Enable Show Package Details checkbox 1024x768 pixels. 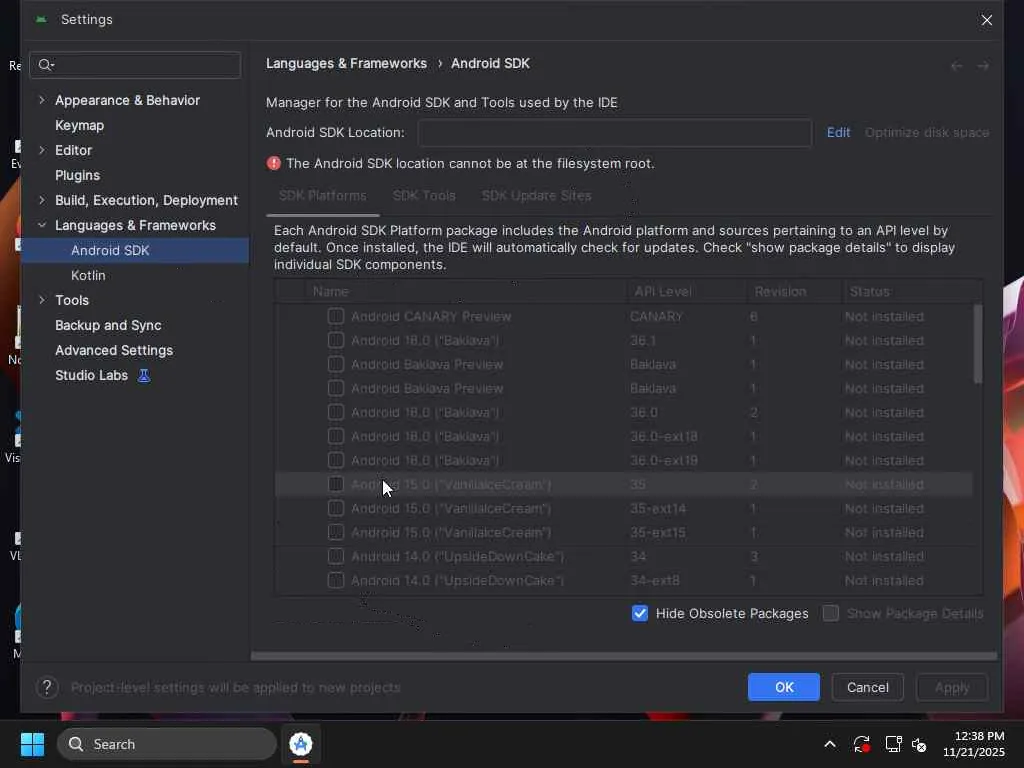(x=831, y=613)
